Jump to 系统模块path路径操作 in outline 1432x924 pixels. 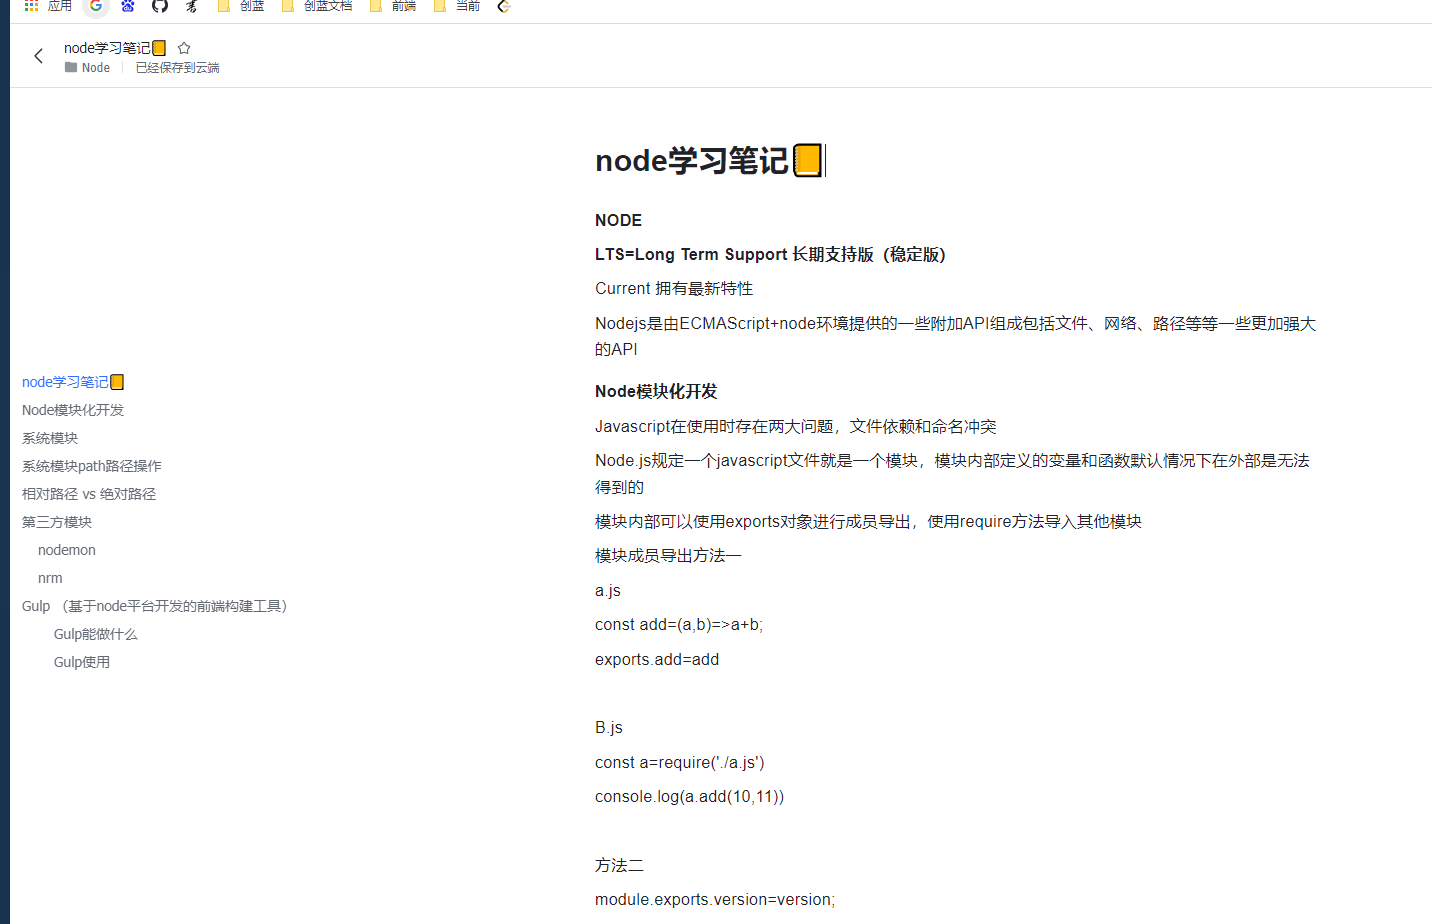click(x=92, y=466)
